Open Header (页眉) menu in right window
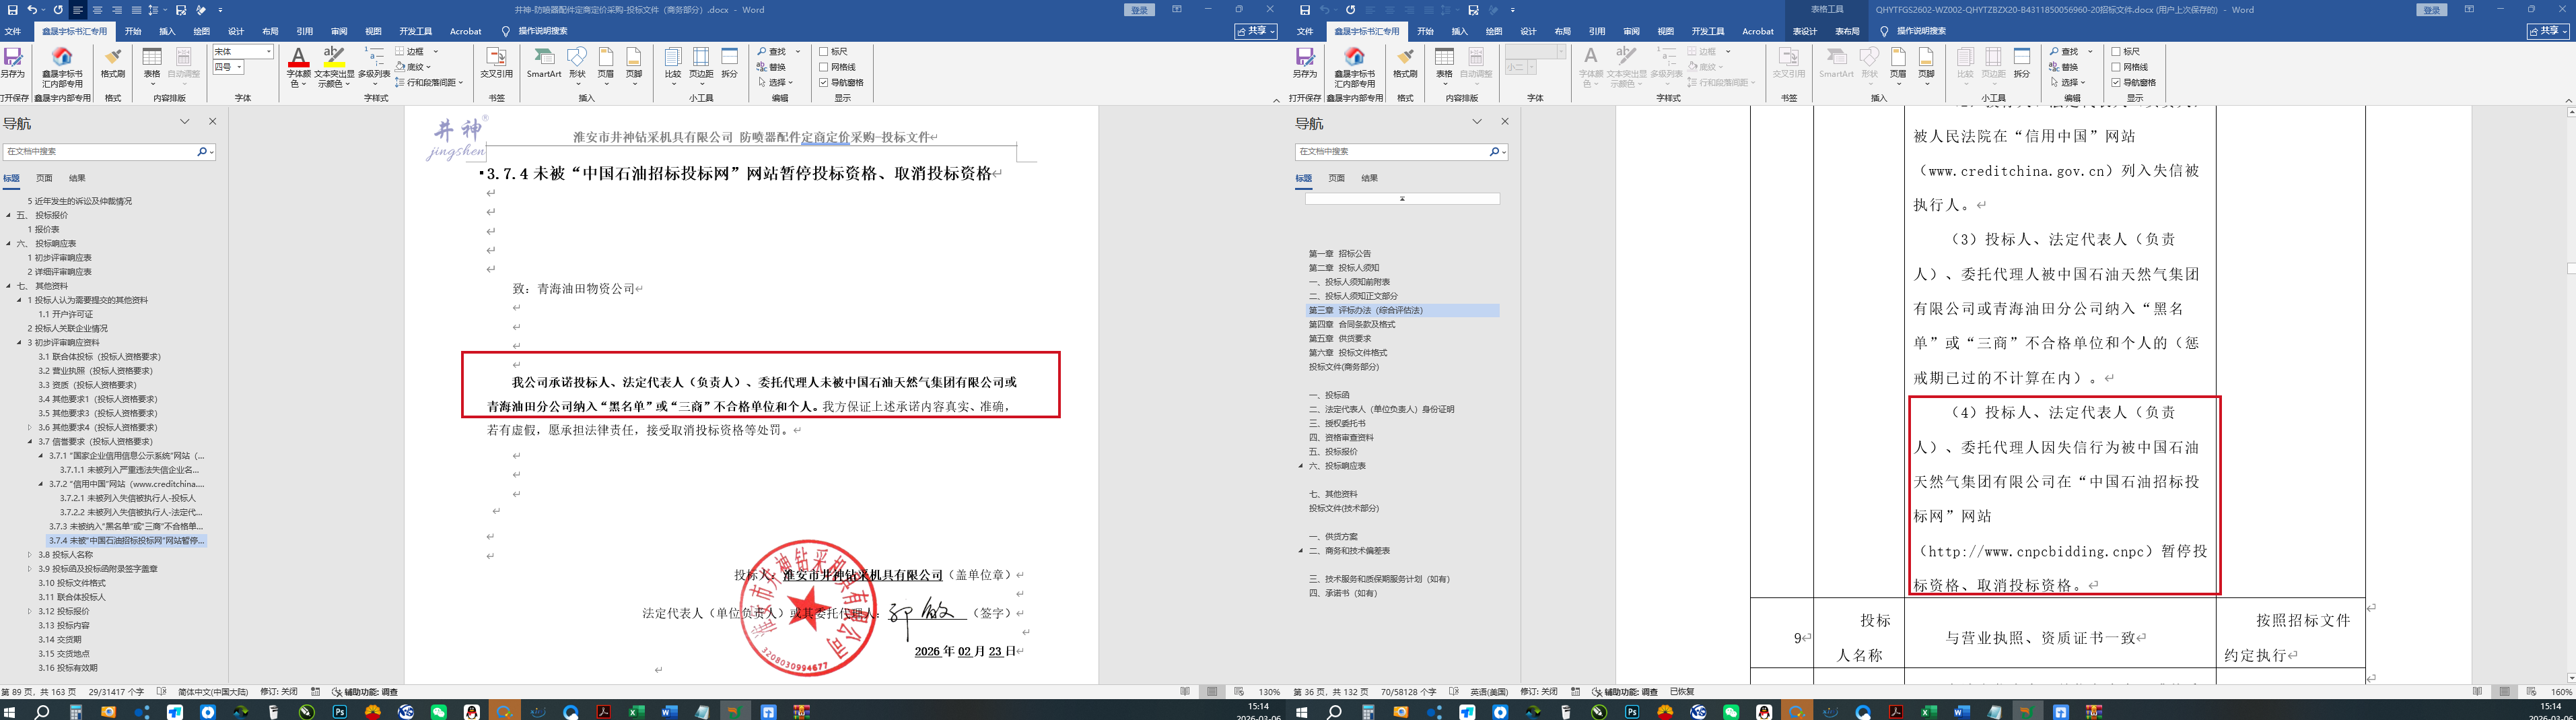The width and height of the screenshot is (2576, 720). click(x=1898, y=66)
